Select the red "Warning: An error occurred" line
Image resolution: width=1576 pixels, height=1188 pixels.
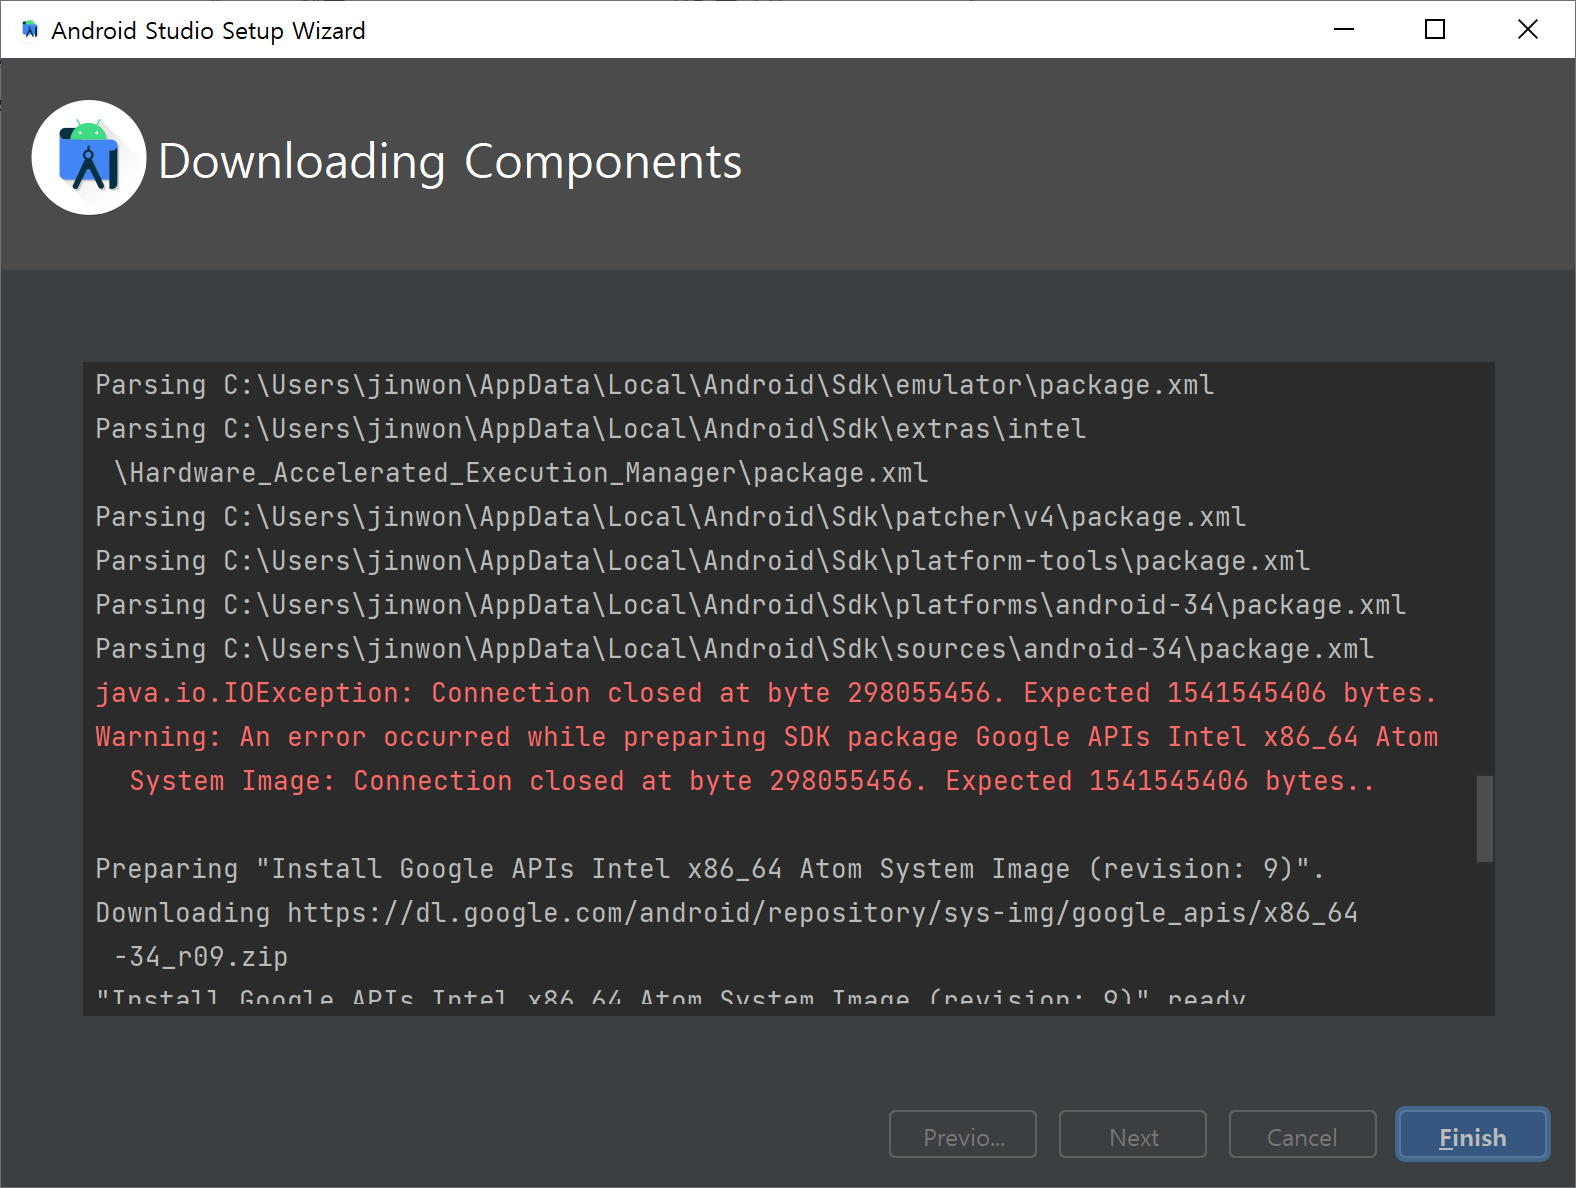(767, 737)
